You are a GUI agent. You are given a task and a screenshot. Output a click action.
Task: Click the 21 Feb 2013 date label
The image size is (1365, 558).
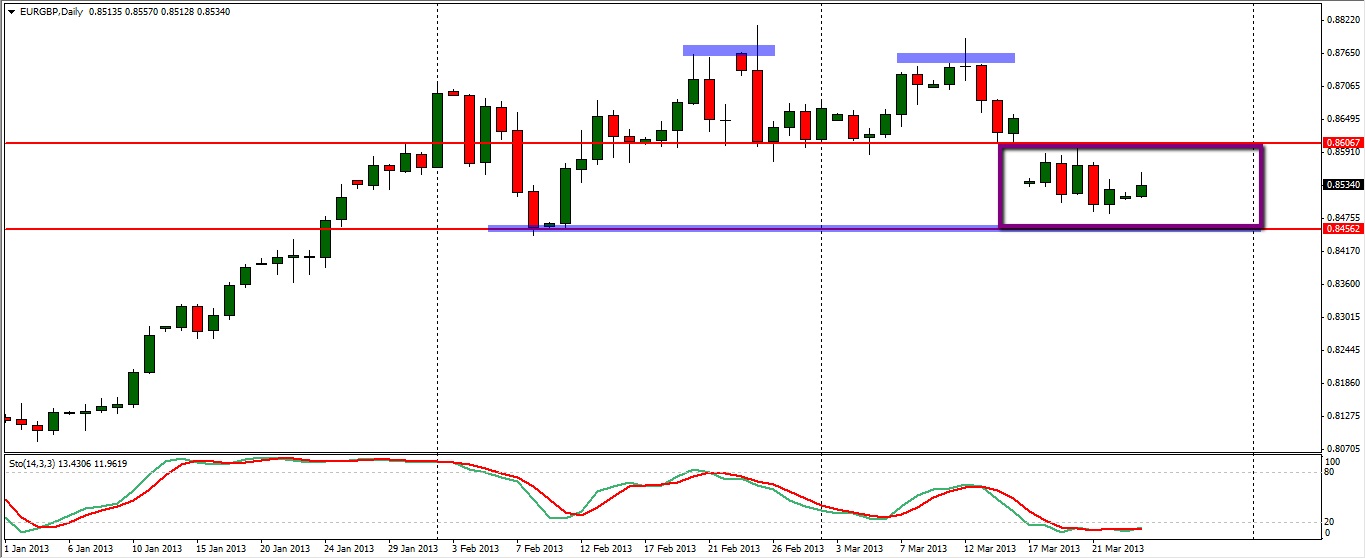click(734, 549)
